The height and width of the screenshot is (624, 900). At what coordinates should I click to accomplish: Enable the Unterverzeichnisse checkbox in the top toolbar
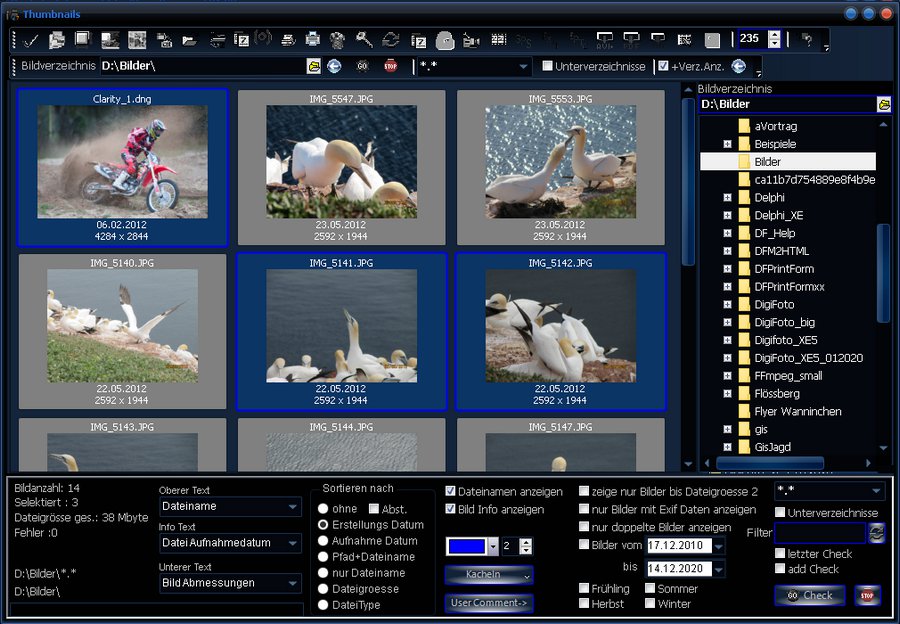click(x=547, y=67)
